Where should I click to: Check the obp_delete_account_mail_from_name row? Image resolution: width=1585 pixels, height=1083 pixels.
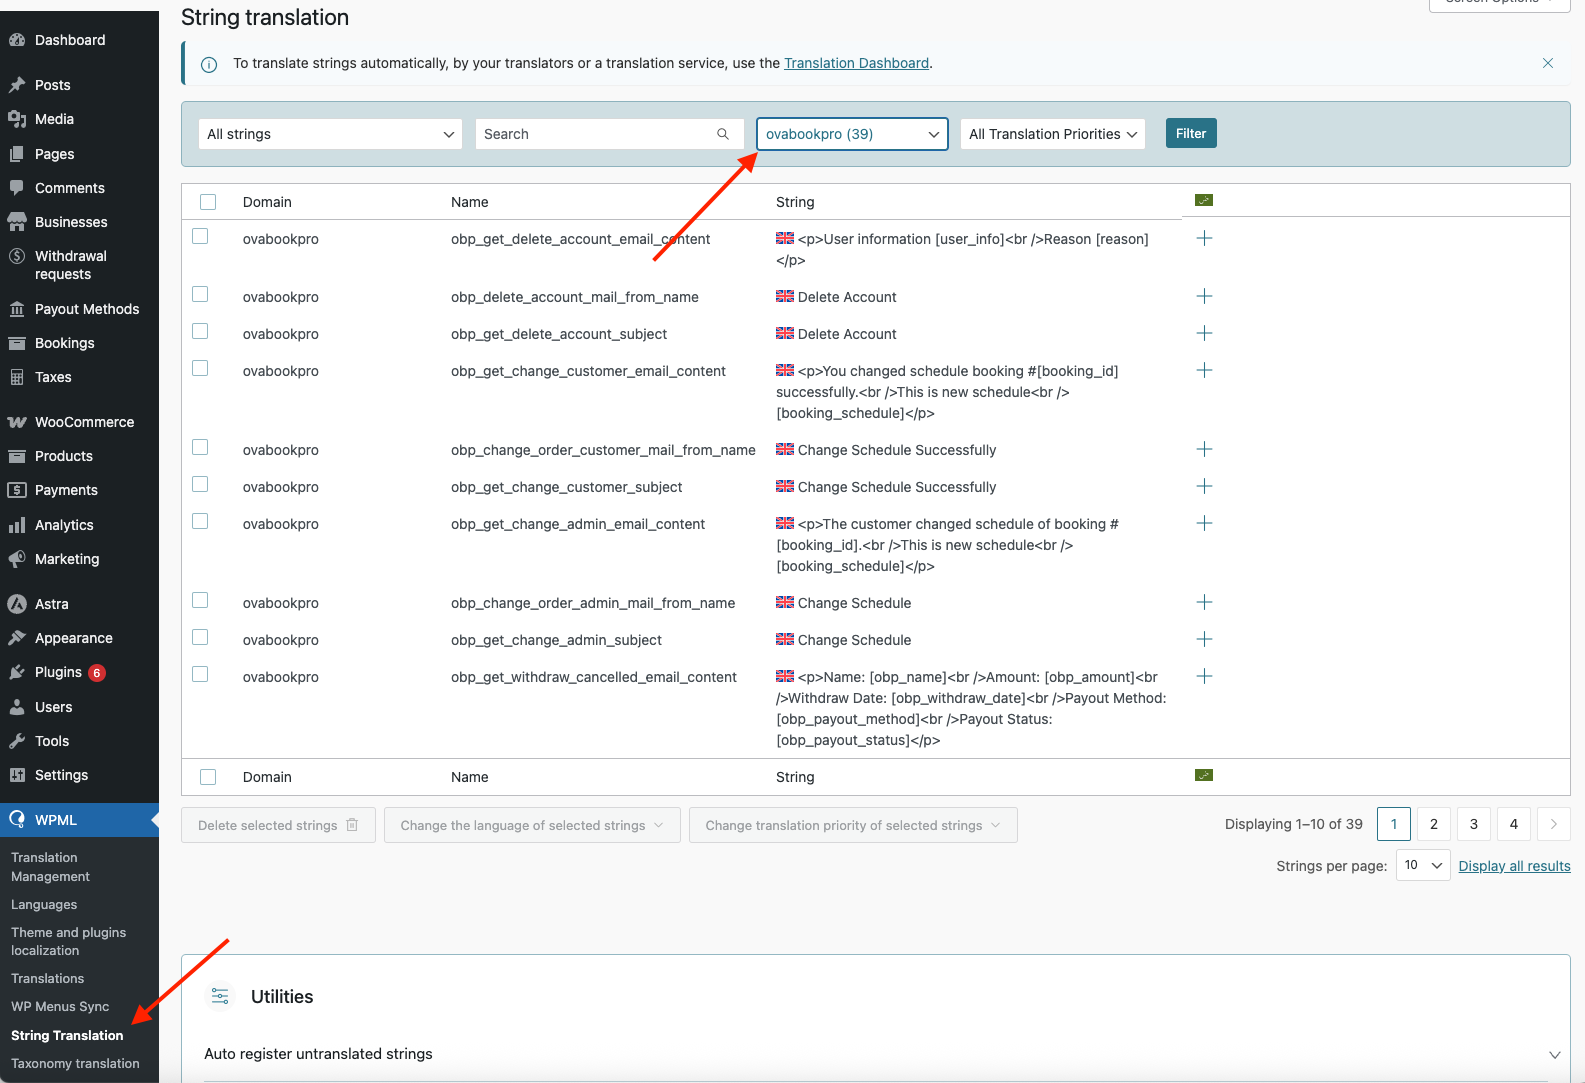[x=200, y=294]
